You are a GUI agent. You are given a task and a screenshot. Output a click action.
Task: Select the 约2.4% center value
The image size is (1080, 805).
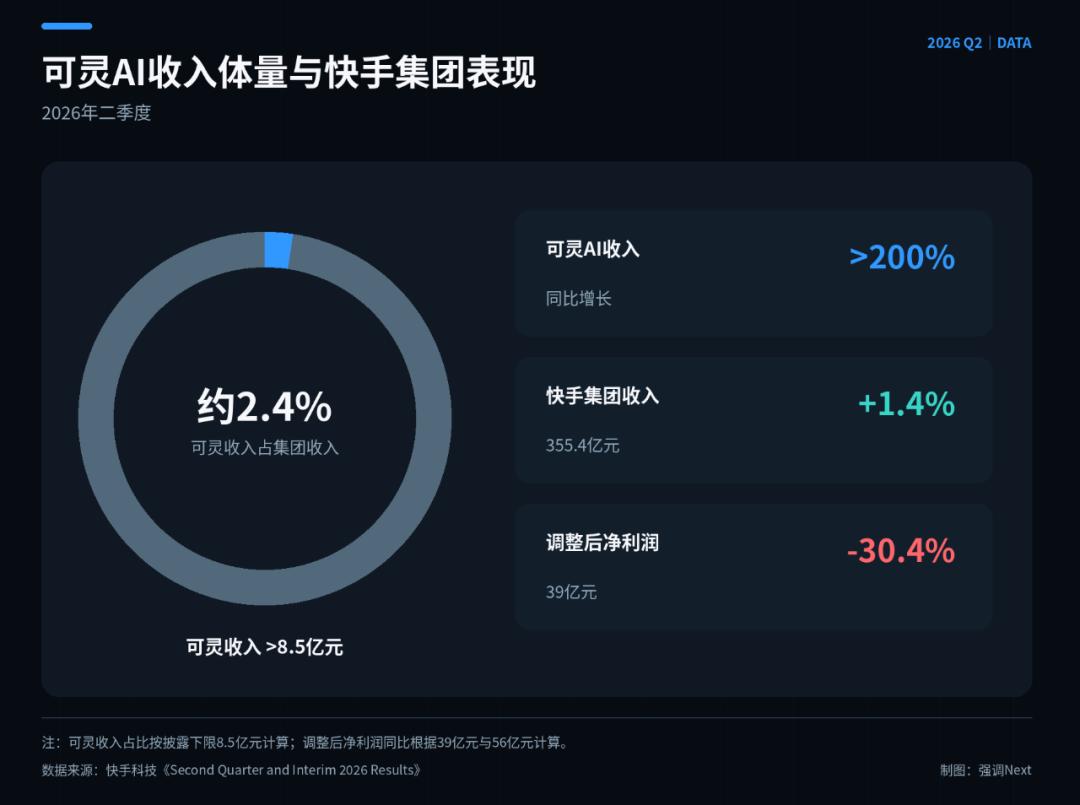point(264,406)
